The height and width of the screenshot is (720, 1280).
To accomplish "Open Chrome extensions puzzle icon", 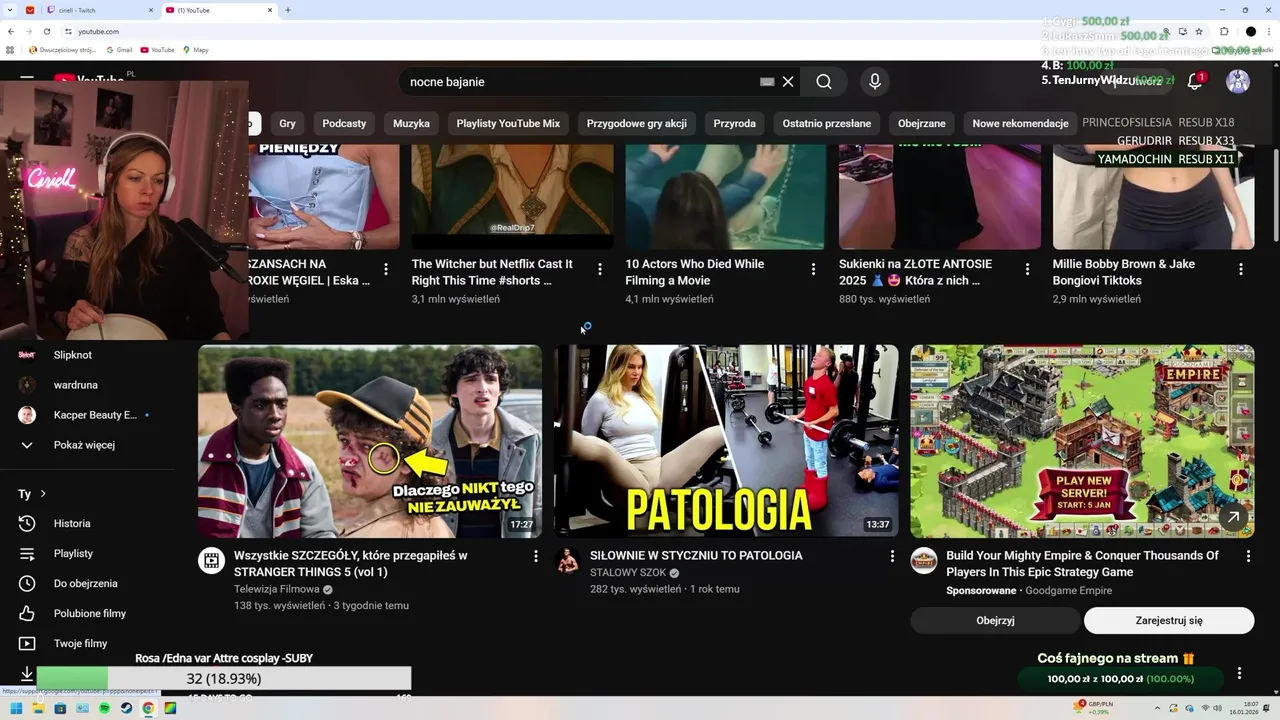I will point(1224,31).
